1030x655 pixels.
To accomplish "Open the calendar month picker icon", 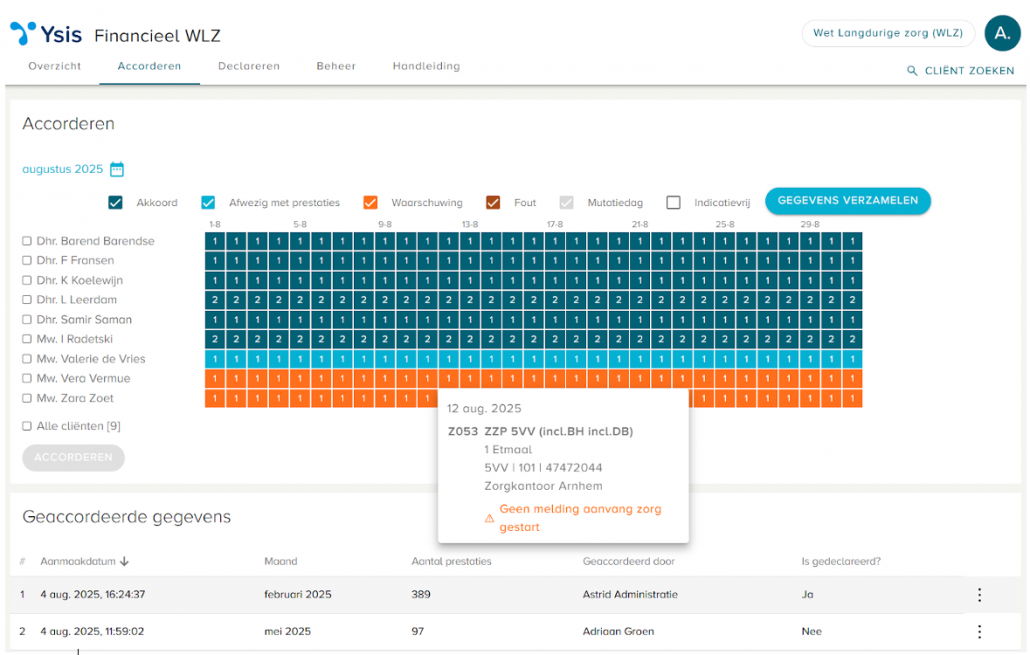I will (x=117, y=170).
